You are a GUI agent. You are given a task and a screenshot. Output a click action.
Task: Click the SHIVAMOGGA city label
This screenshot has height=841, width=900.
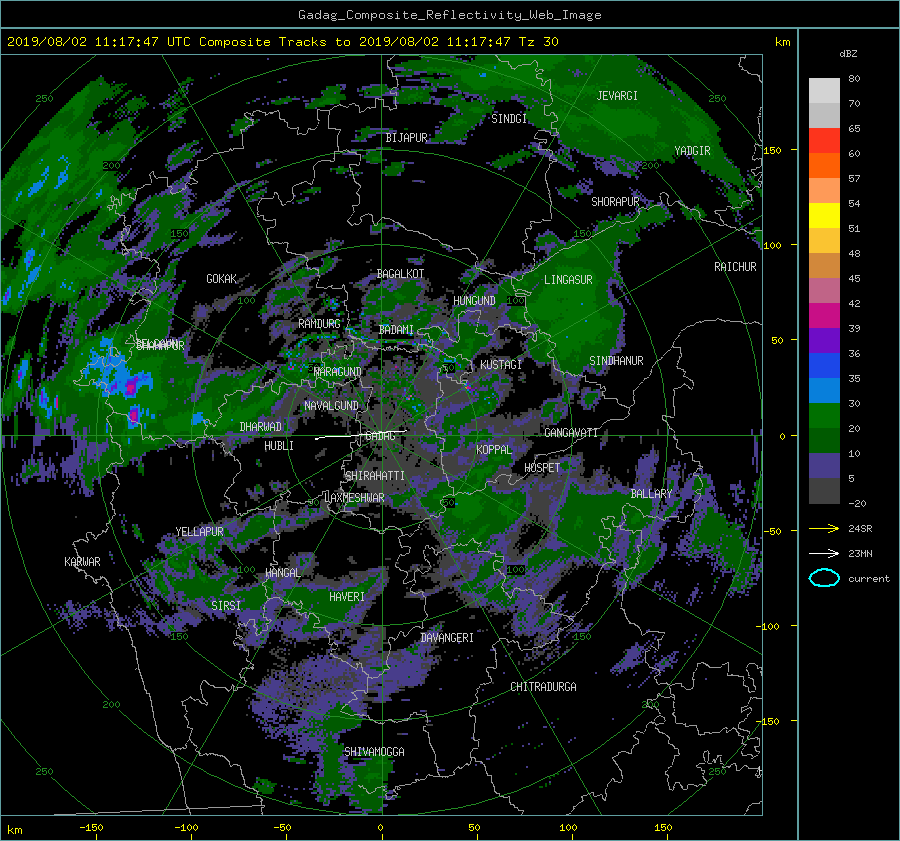(374, 752)
